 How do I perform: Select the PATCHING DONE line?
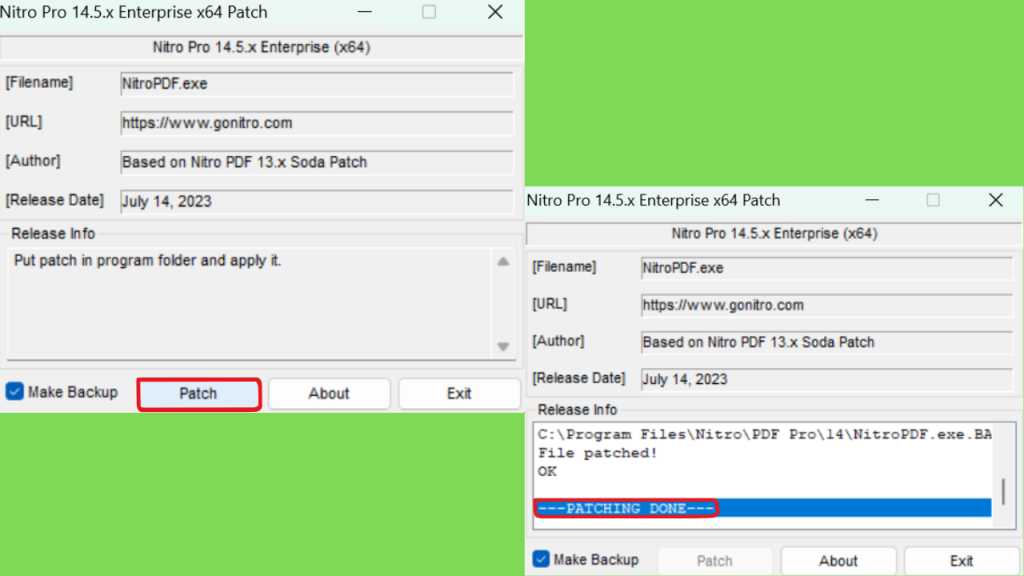click(763, 508)
